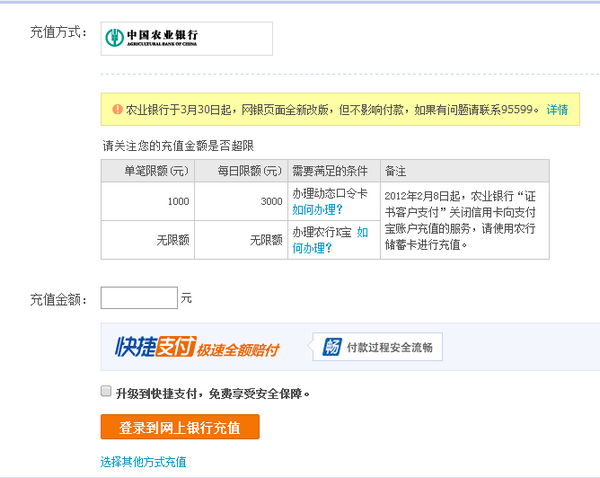
Task: Click the 快捷支付 logo in the banner
Action: pos(155,347)
